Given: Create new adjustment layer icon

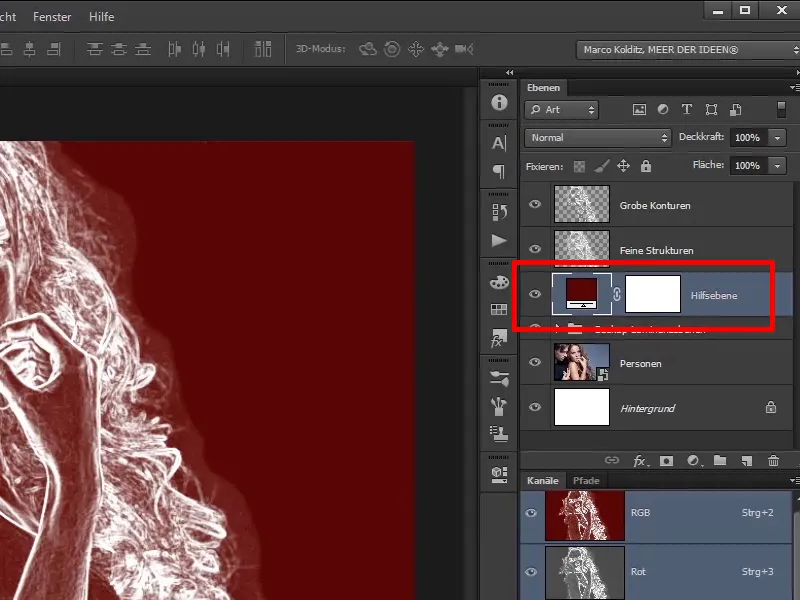Looking at the screenshot, I should [693, 461].
